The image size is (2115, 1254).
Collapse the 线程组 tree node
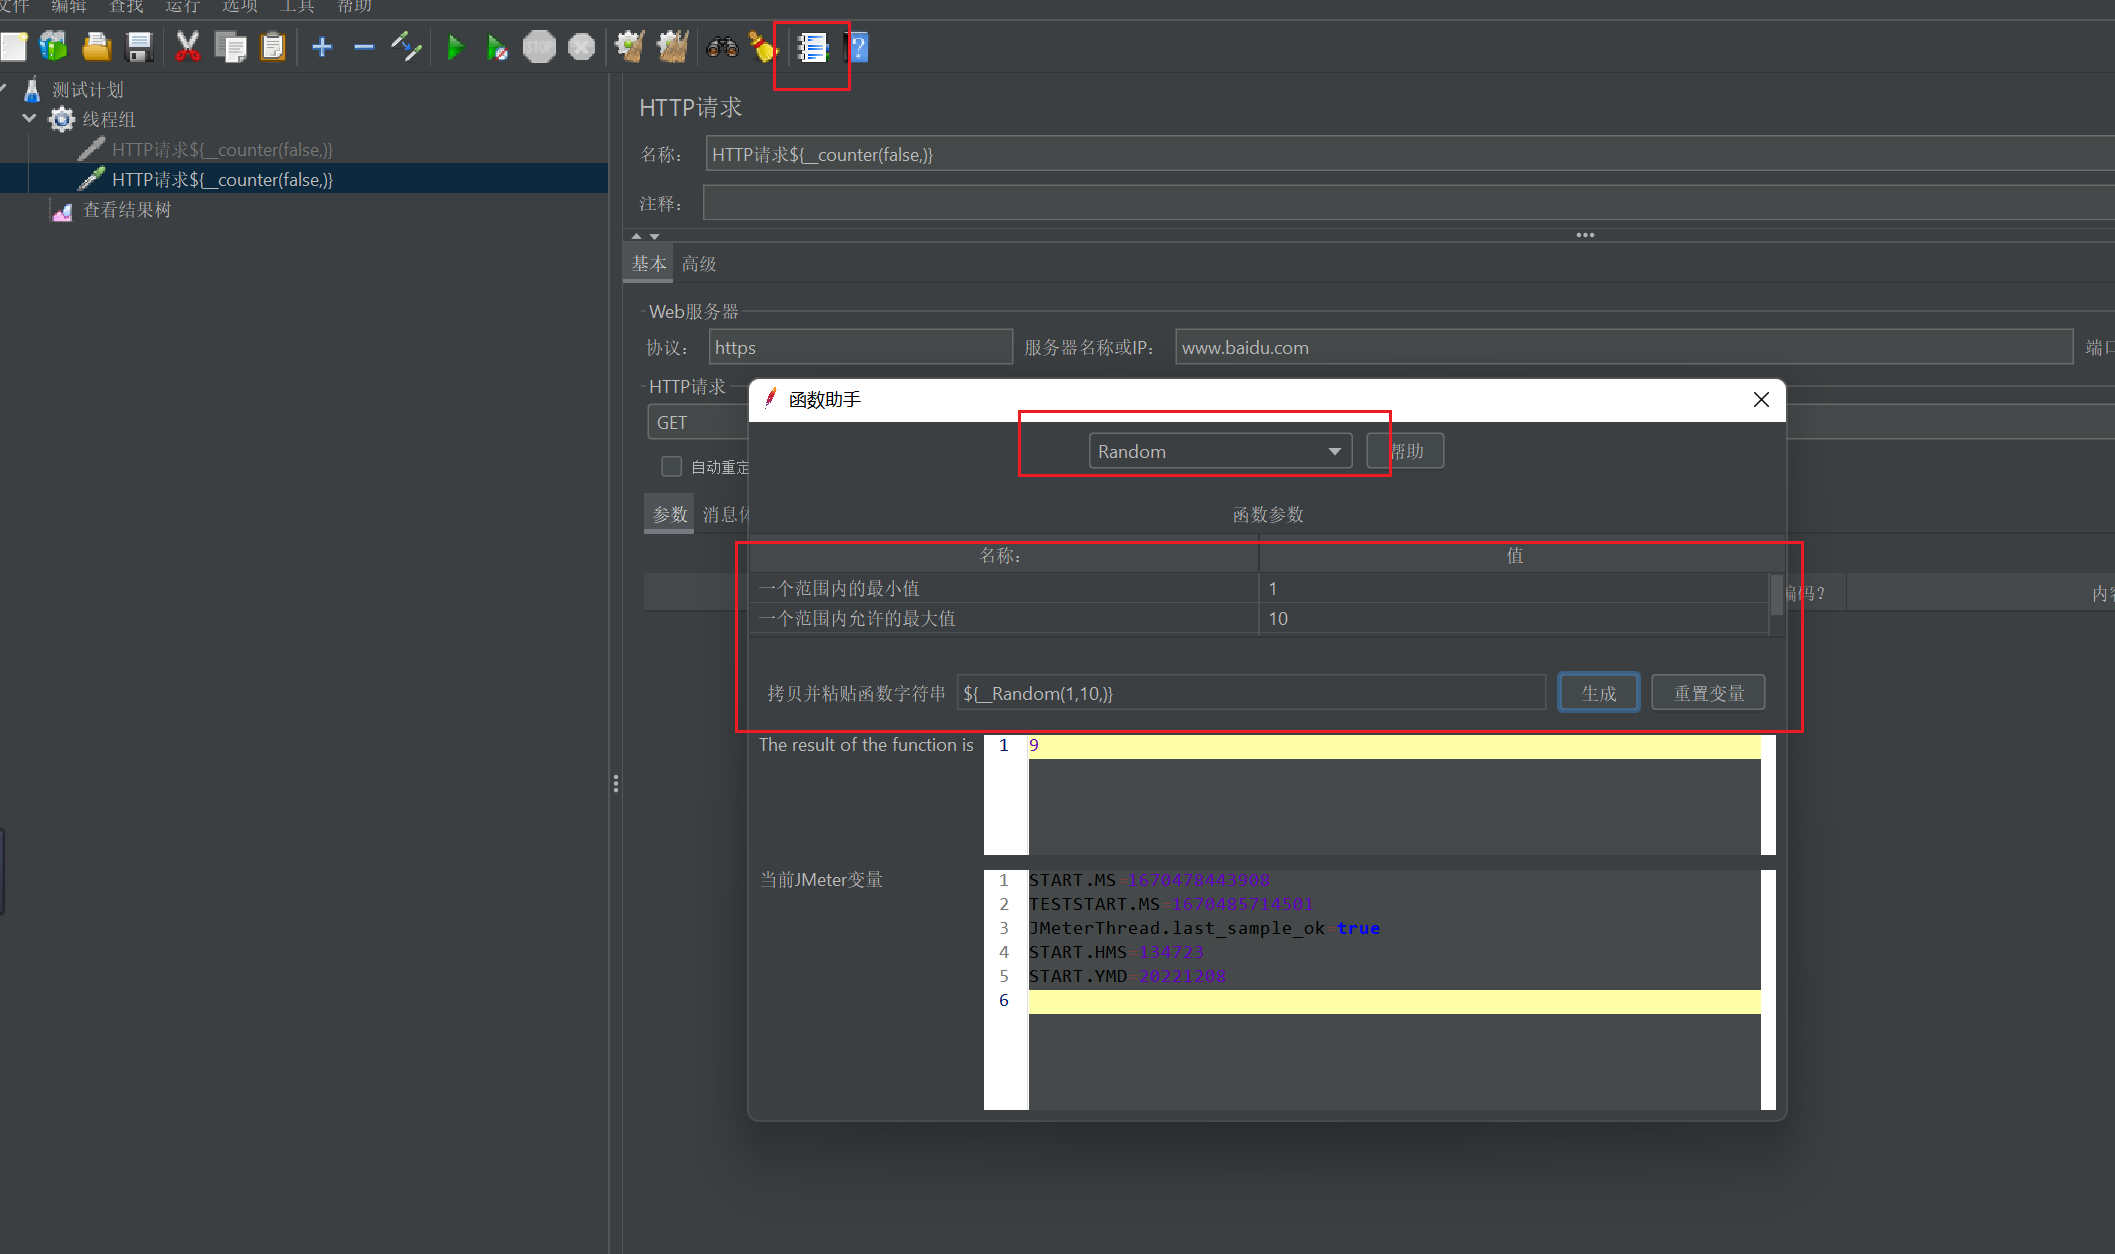pyautogui.click(x=29, y=119)
